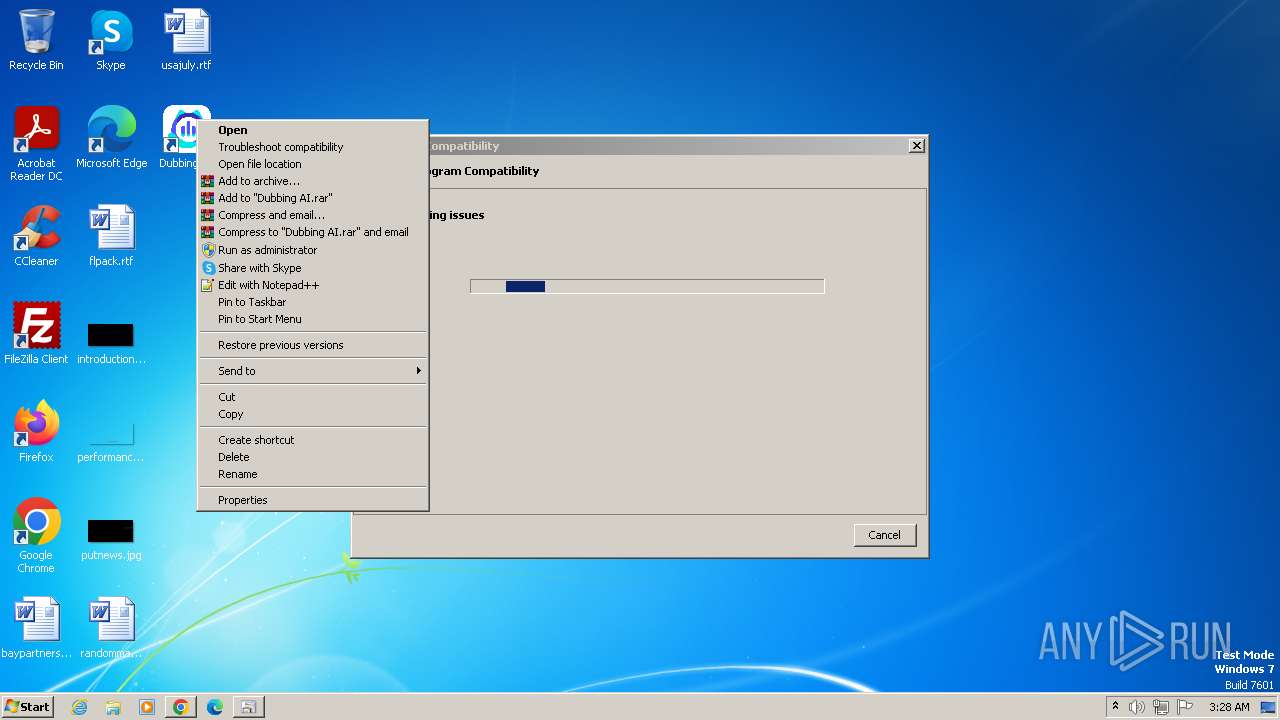Choose Restore previous versions
1280x720 pixels.
point(313,345)
